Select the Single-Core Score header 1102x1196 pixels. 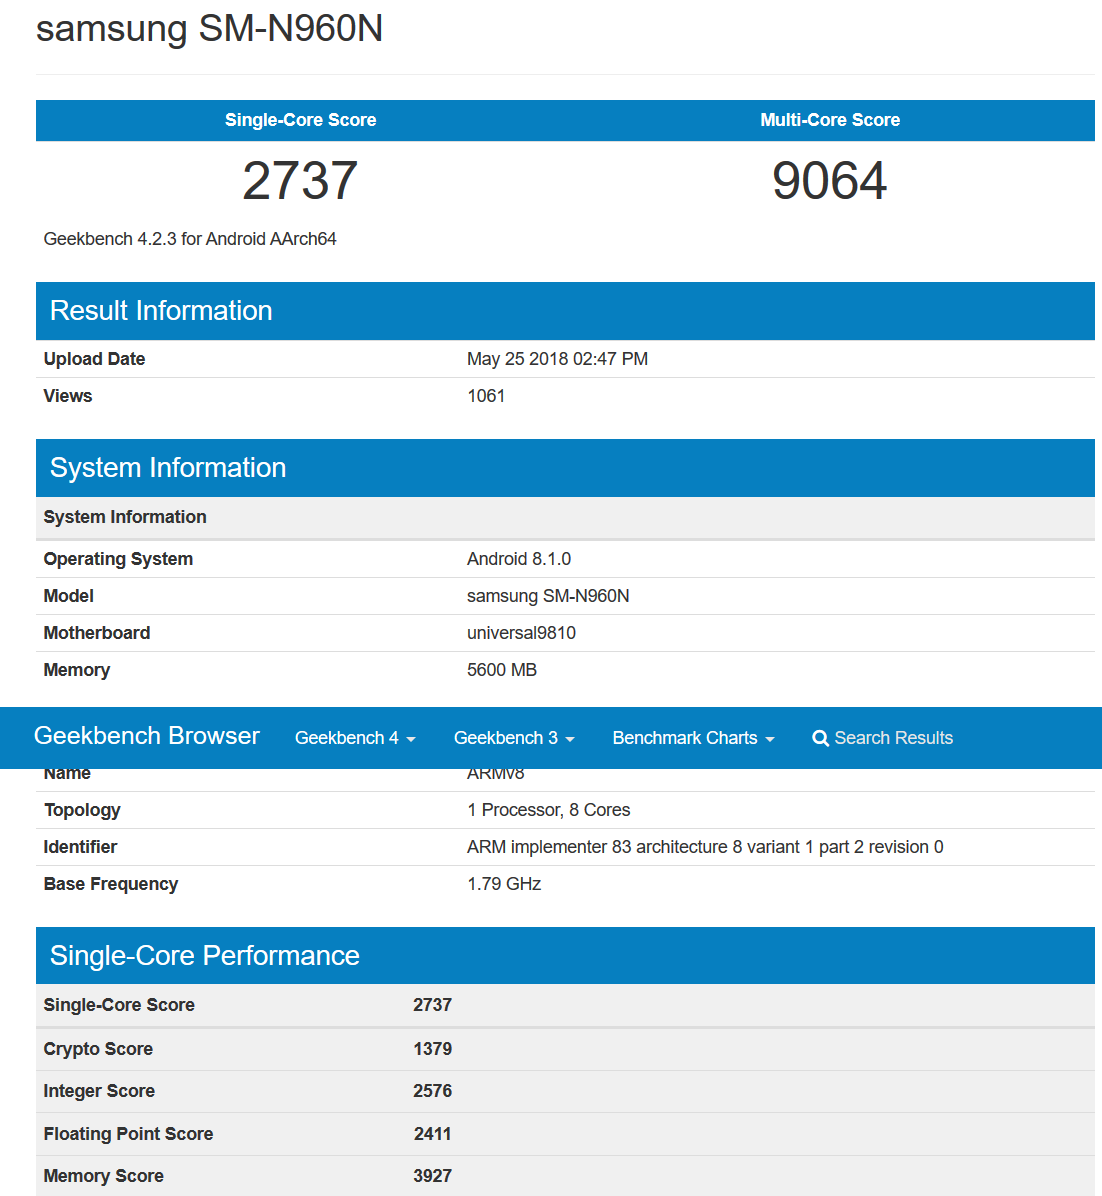click(300, 120)
